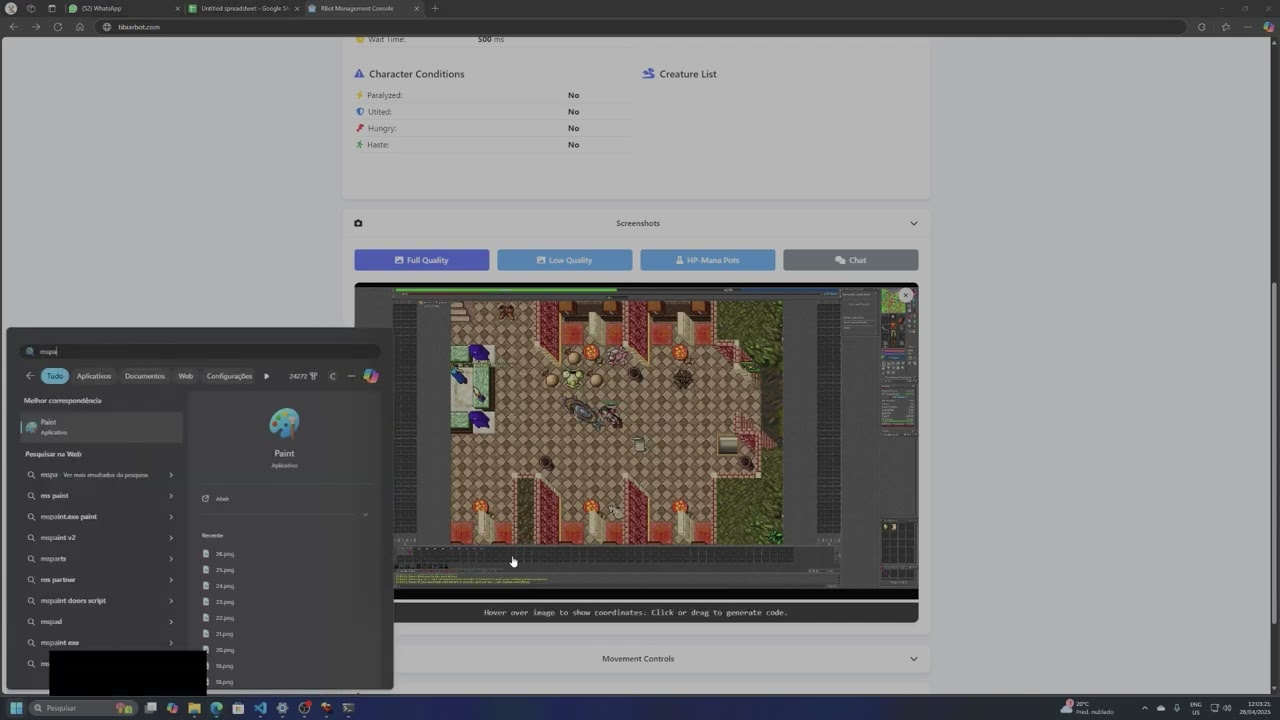Close the game screenshot preview with X

[x=906, y=295]
